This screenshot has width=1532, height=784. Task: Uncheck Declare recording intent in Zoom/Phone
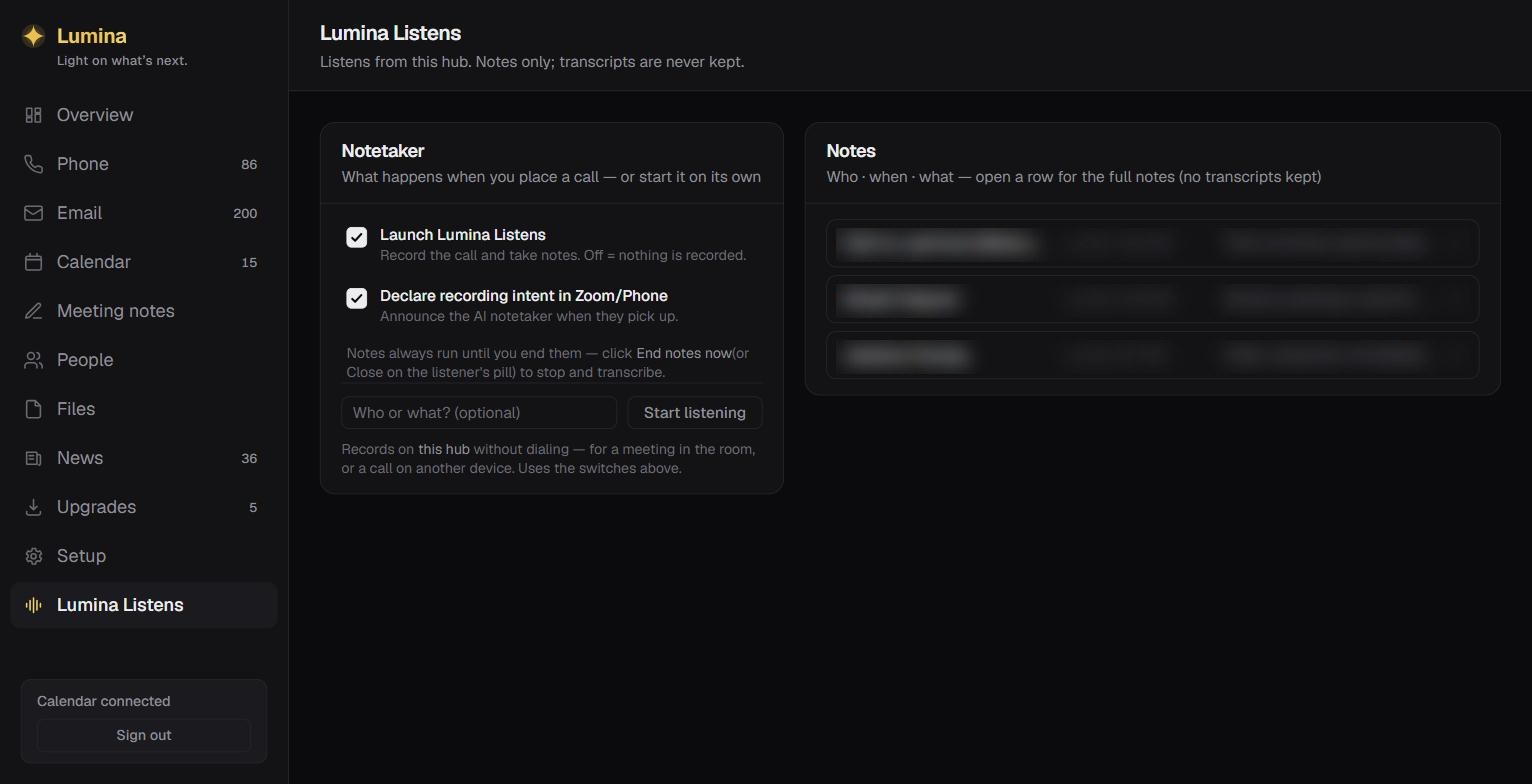pos(357,298)
